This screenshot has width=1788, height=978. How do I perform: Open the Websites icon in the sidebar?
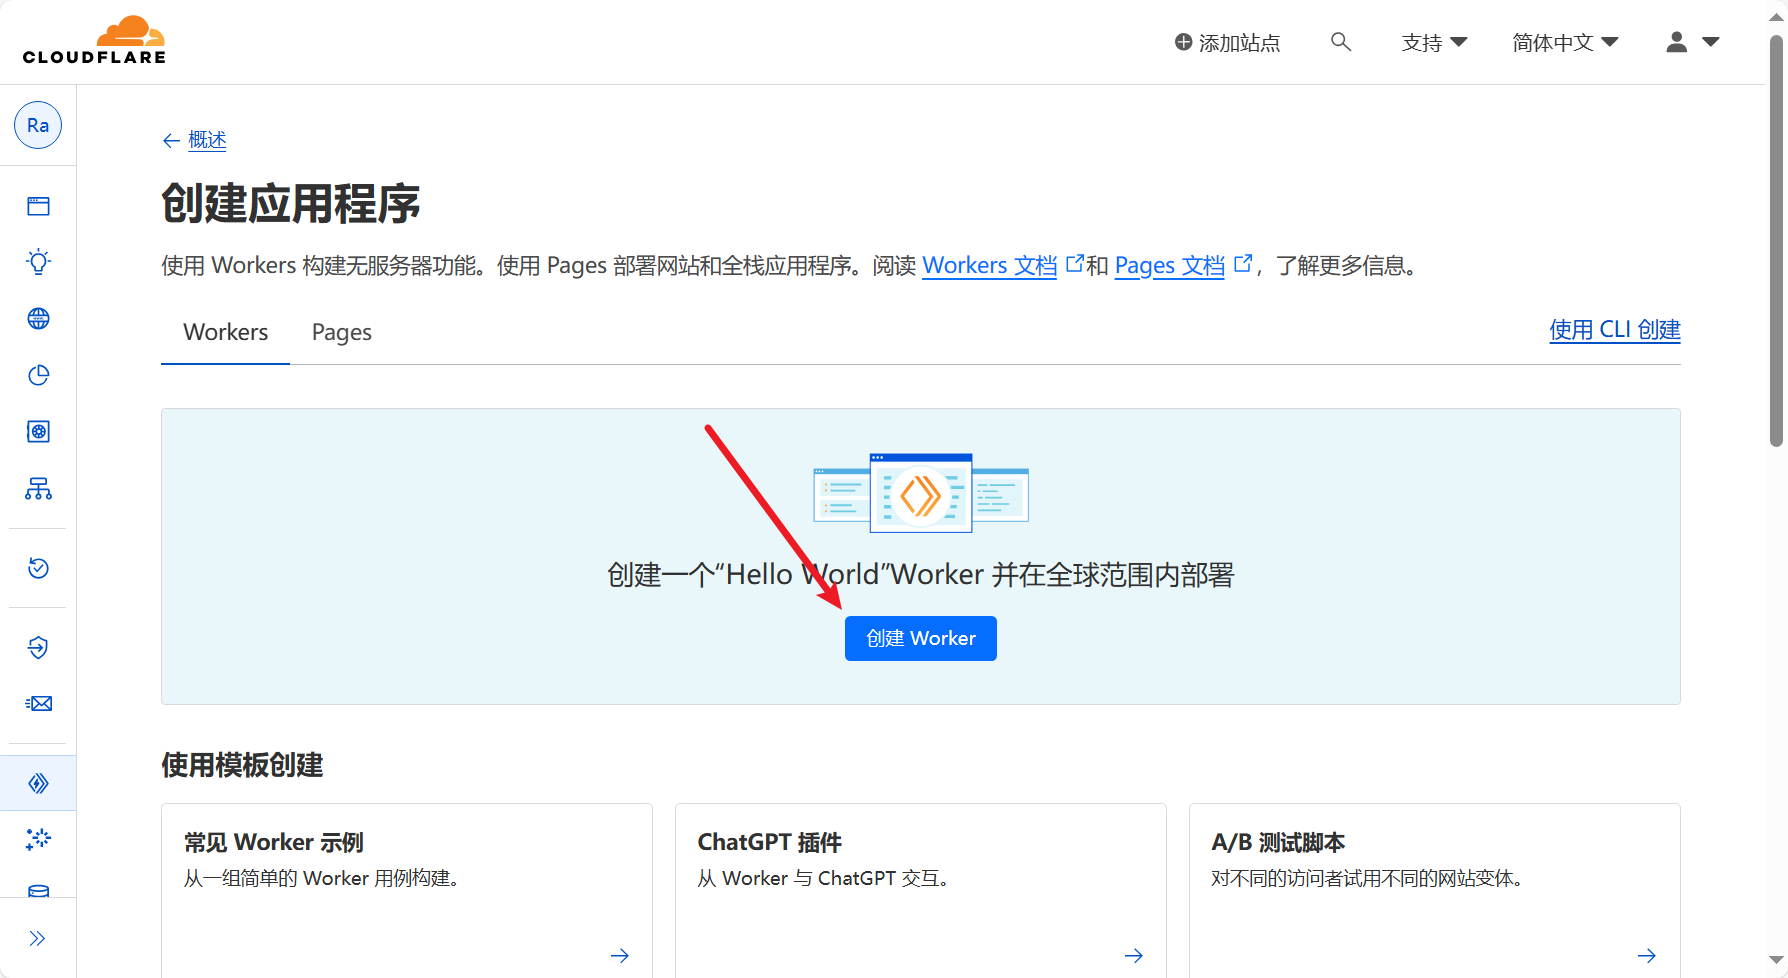pos(38,206)
